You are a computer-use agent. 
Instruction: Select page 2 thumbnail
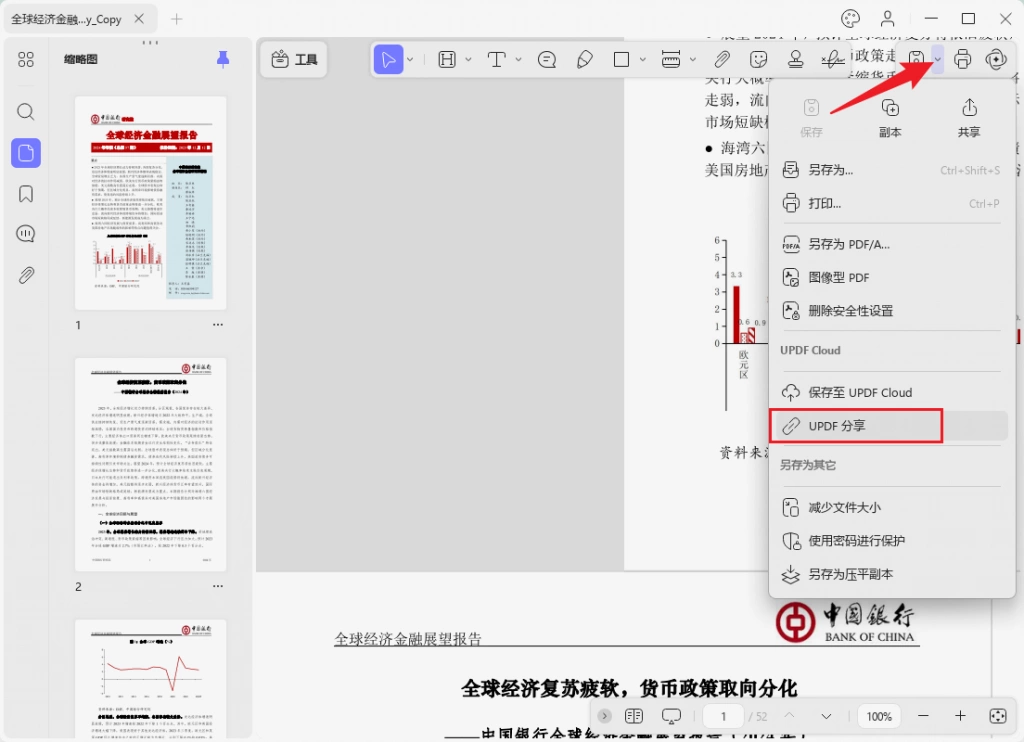pos(151,464)
